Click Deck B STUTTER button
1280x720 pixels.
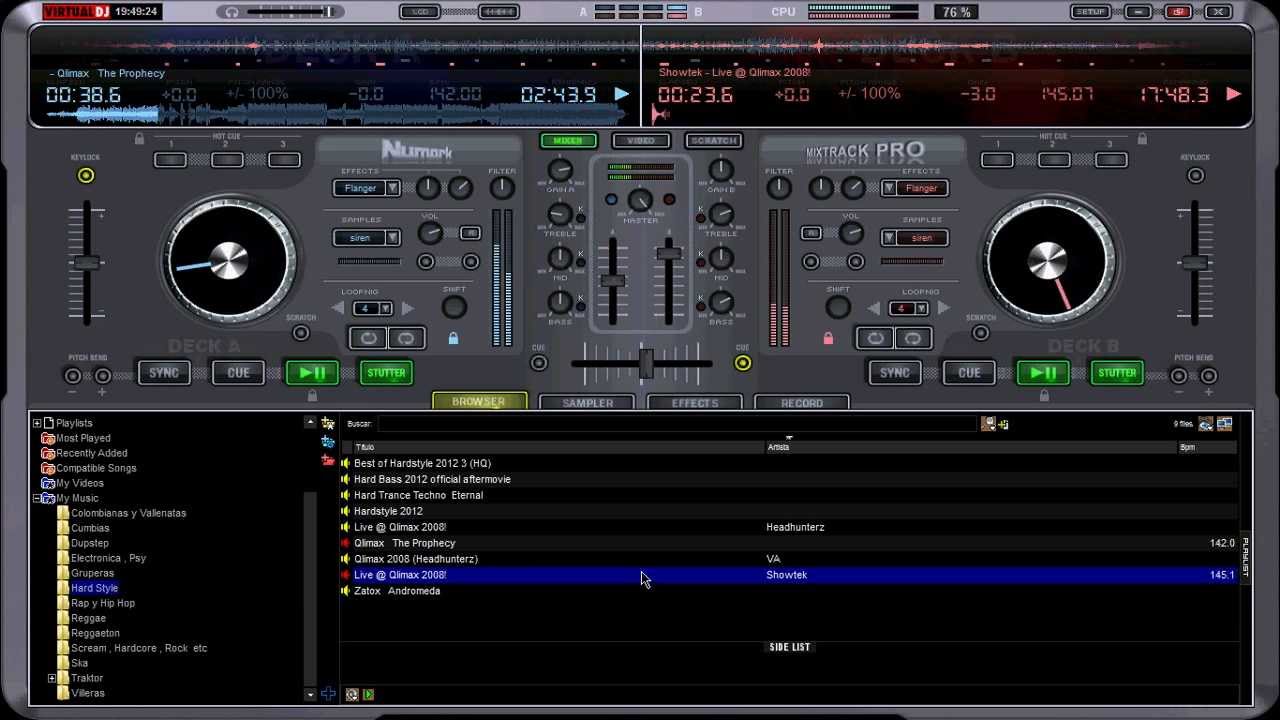[1117, 373]
